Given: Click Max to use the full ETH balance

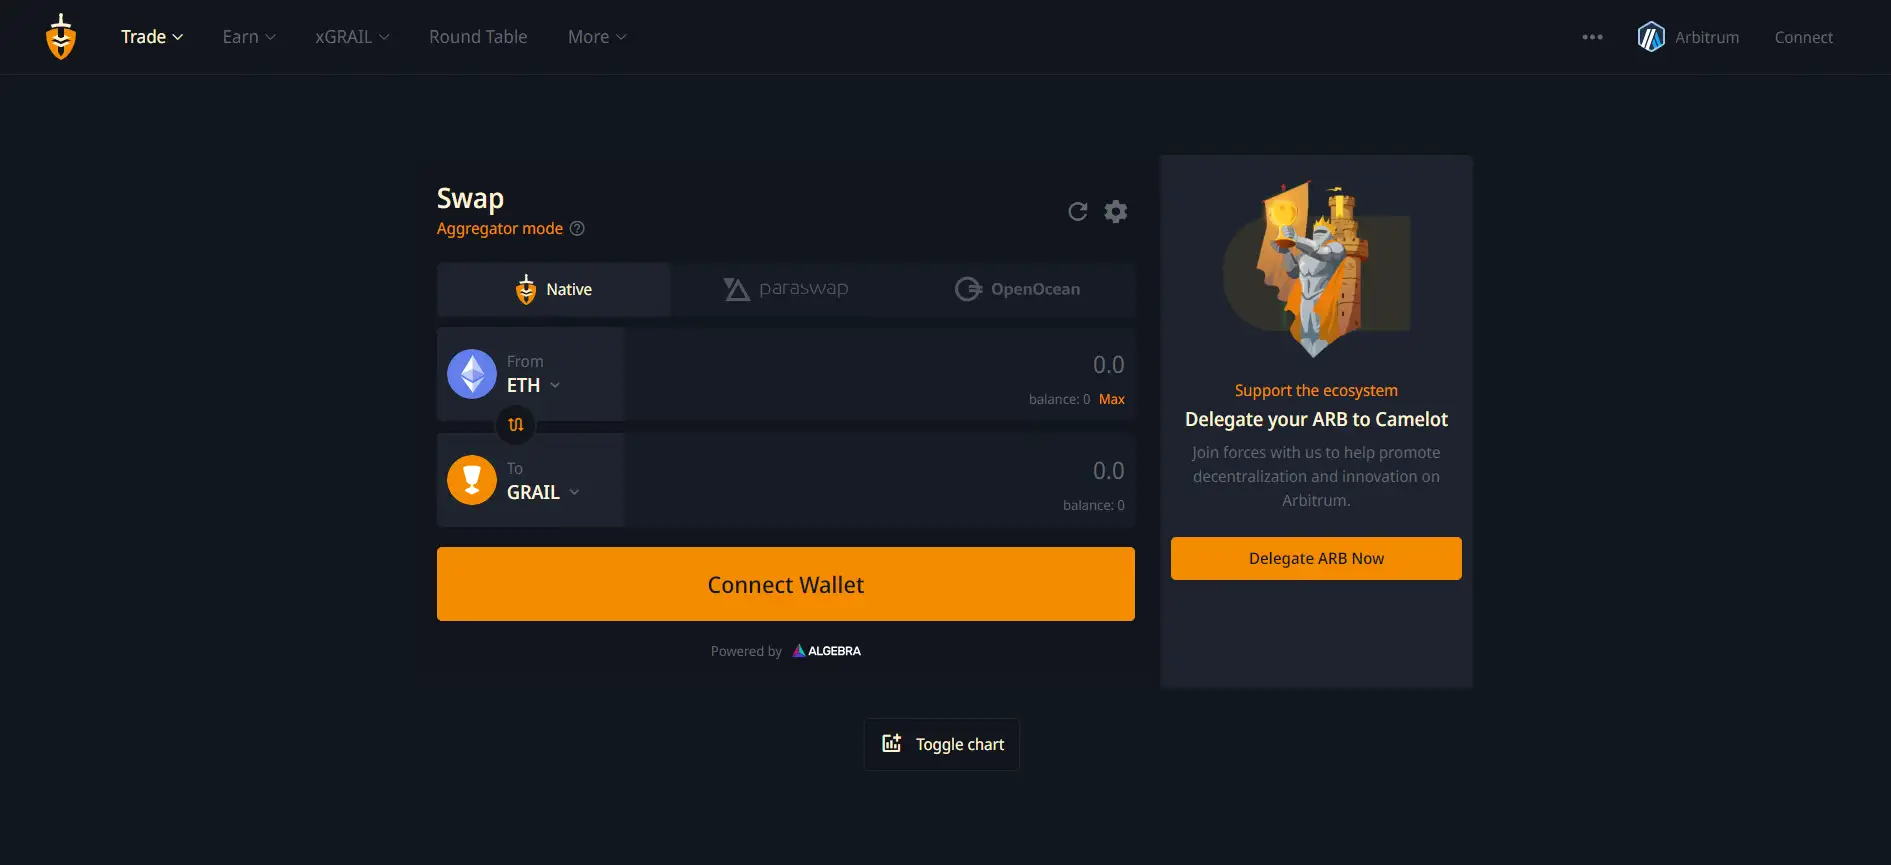Looking at the screenshot, I should (x=1111, y=399).
